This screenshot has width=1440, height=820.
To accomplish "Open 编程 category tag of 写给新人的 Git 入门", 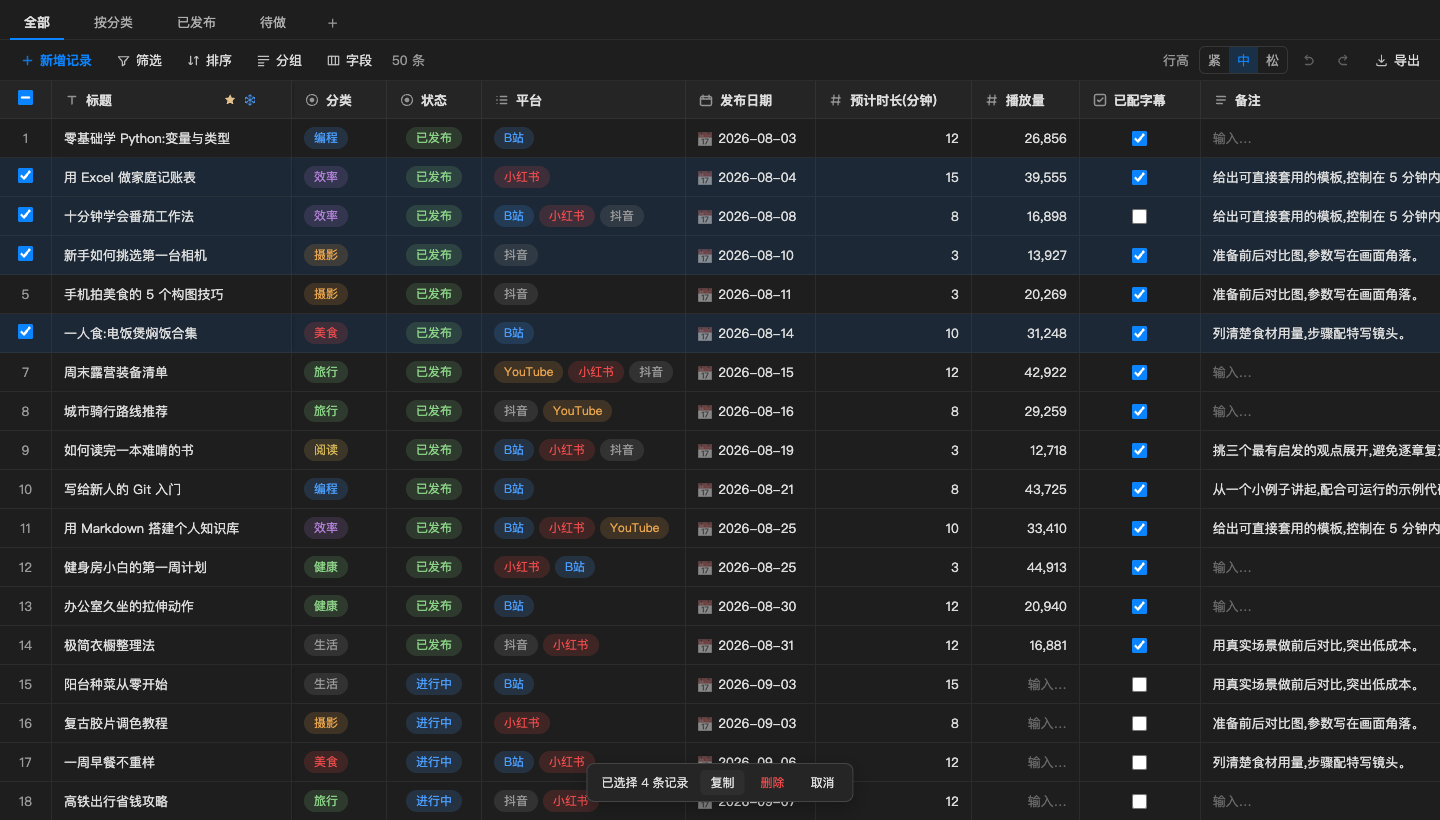I will click(x=326, y=489).
